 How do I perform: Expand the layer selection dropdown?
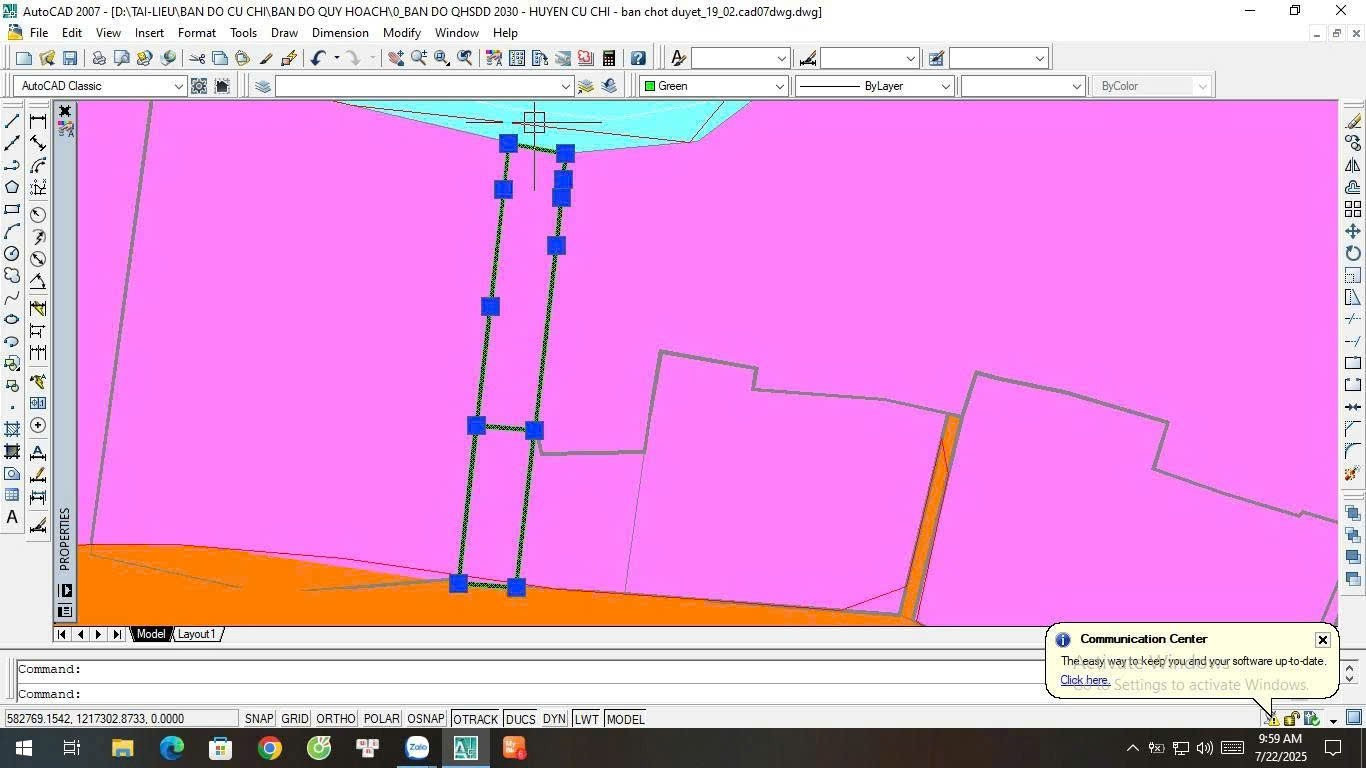tap(564, 86)
